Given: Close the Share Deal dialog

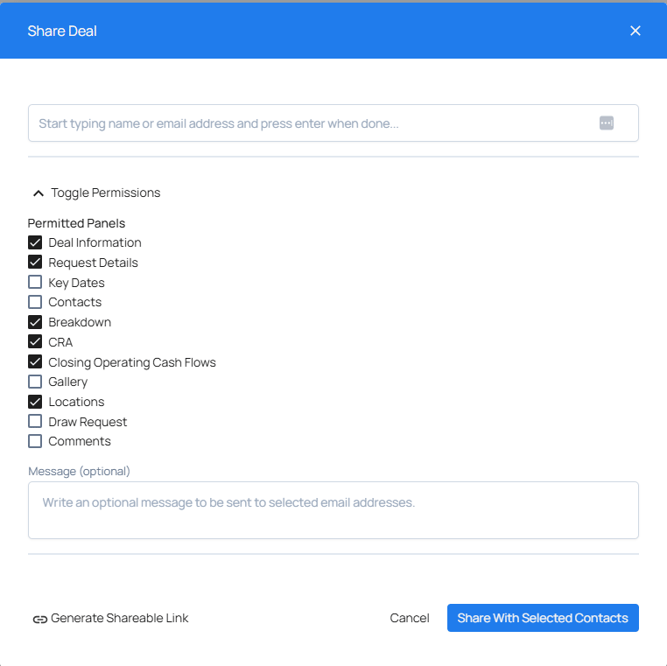Looking at the screenshot, I should pos(635,31).
